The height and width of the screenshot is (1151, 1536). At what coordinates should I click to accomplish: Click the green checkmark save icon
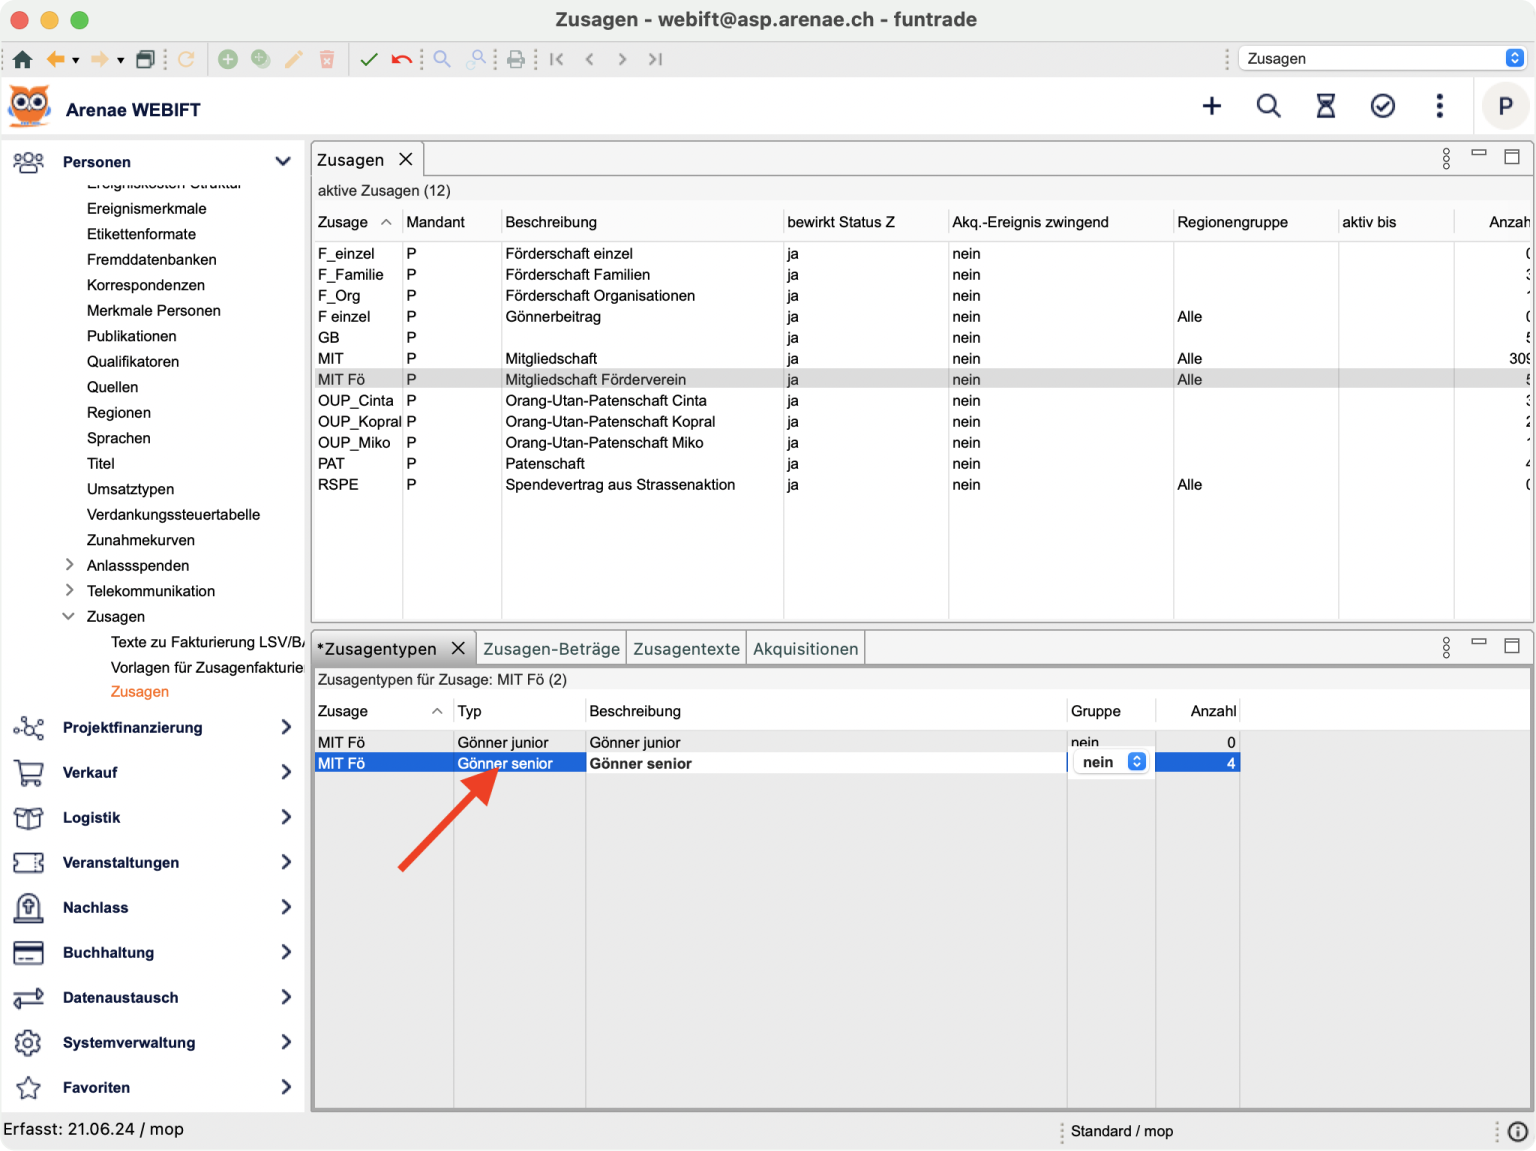369,59
